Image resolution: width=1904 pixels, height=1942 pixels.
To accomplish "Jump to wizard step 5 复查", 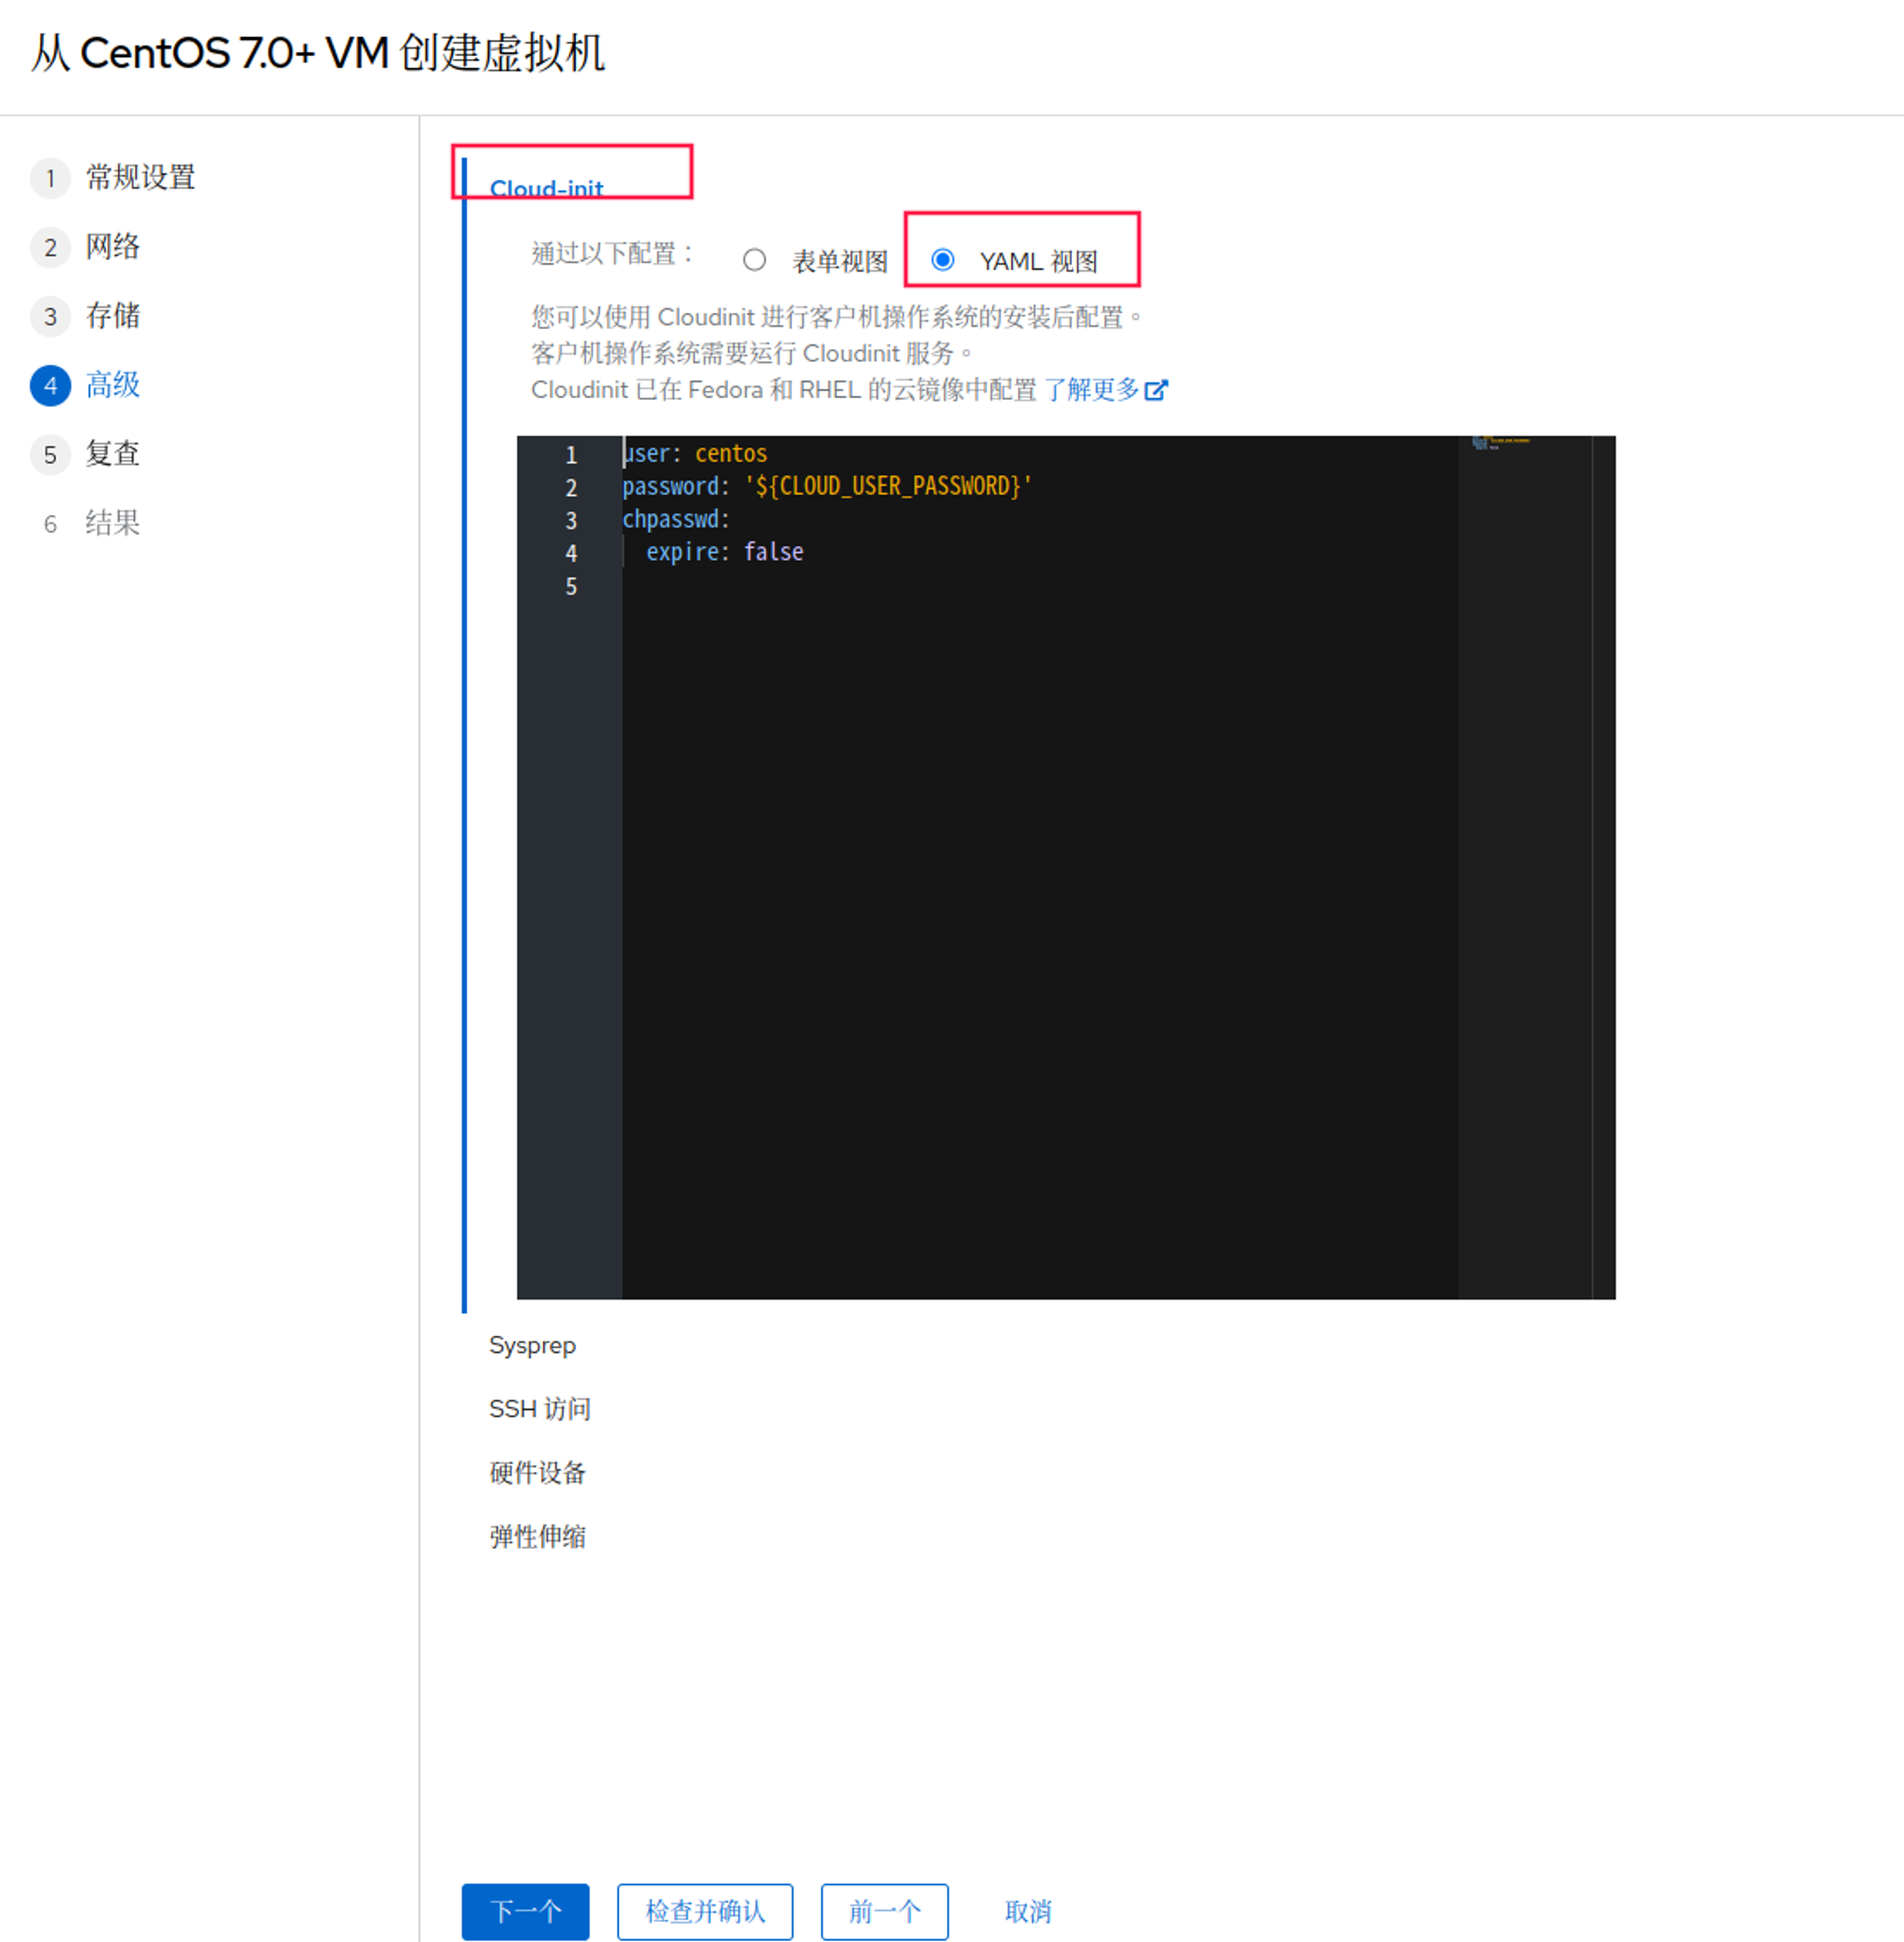I will click(86, 454).
